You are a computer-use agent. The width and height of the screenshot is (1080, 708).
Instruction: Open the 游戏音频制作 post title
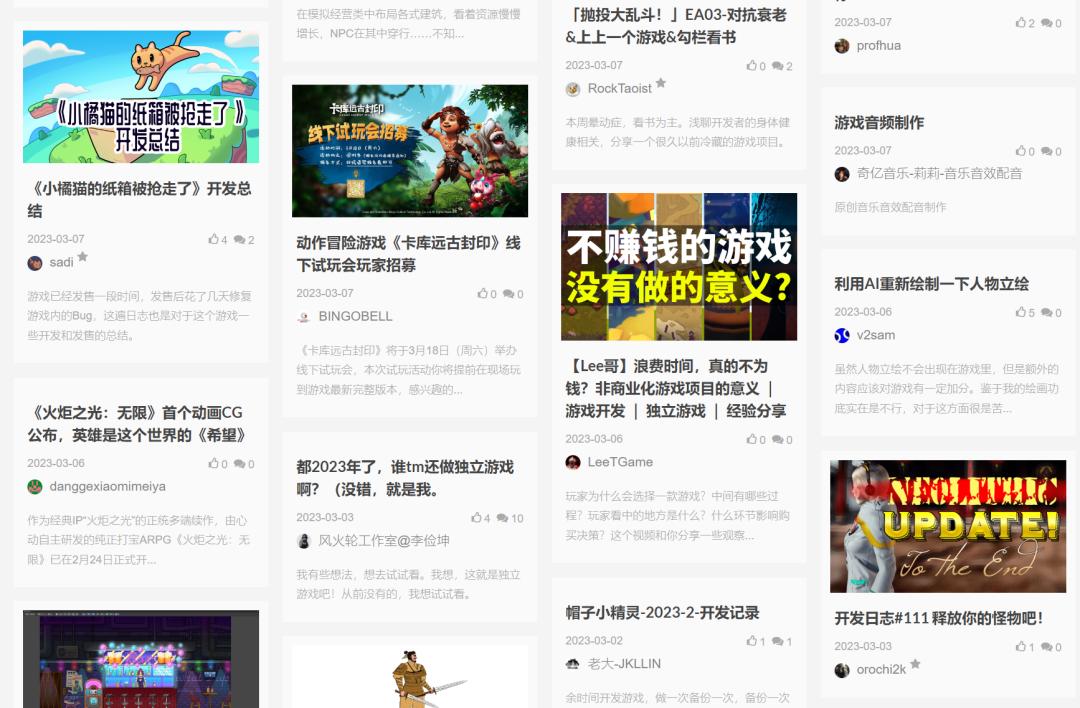pos(879,123)
